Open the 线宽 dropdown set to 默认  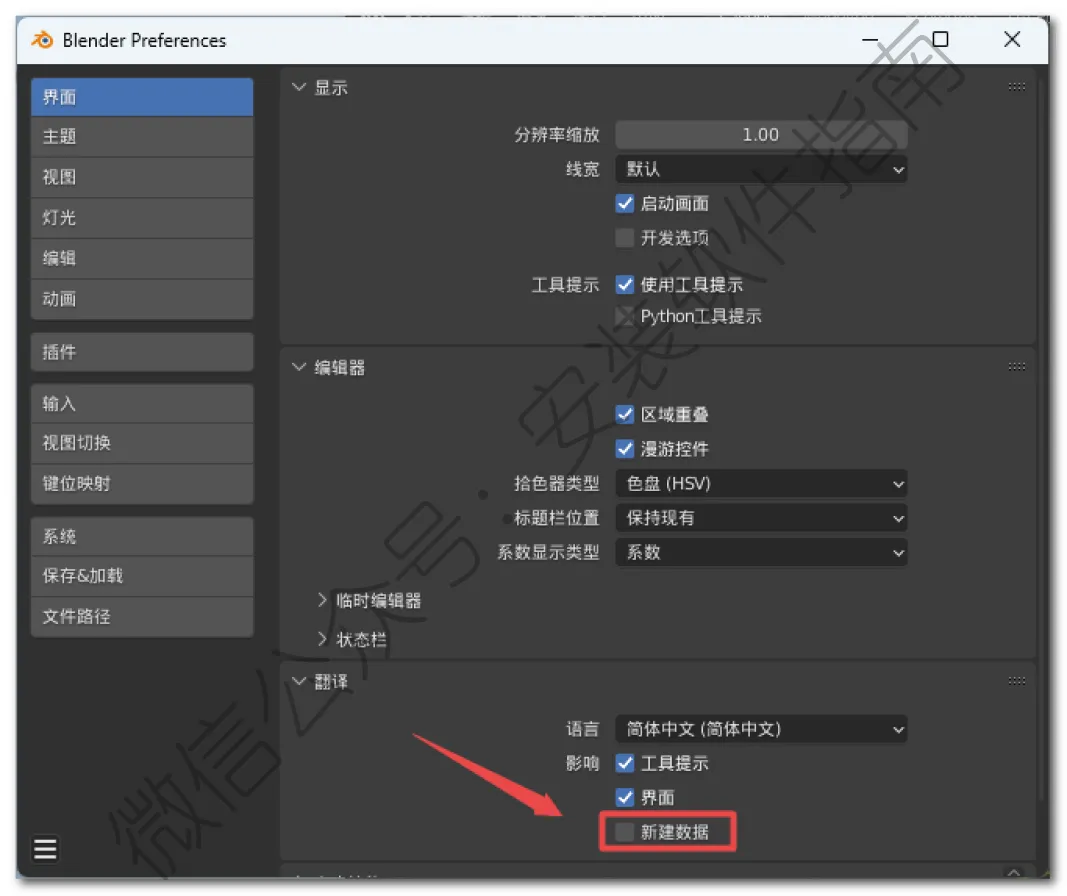(761, 169)
